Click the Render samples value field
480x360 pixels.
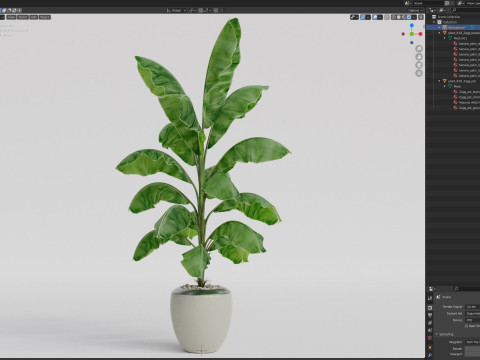473,348
